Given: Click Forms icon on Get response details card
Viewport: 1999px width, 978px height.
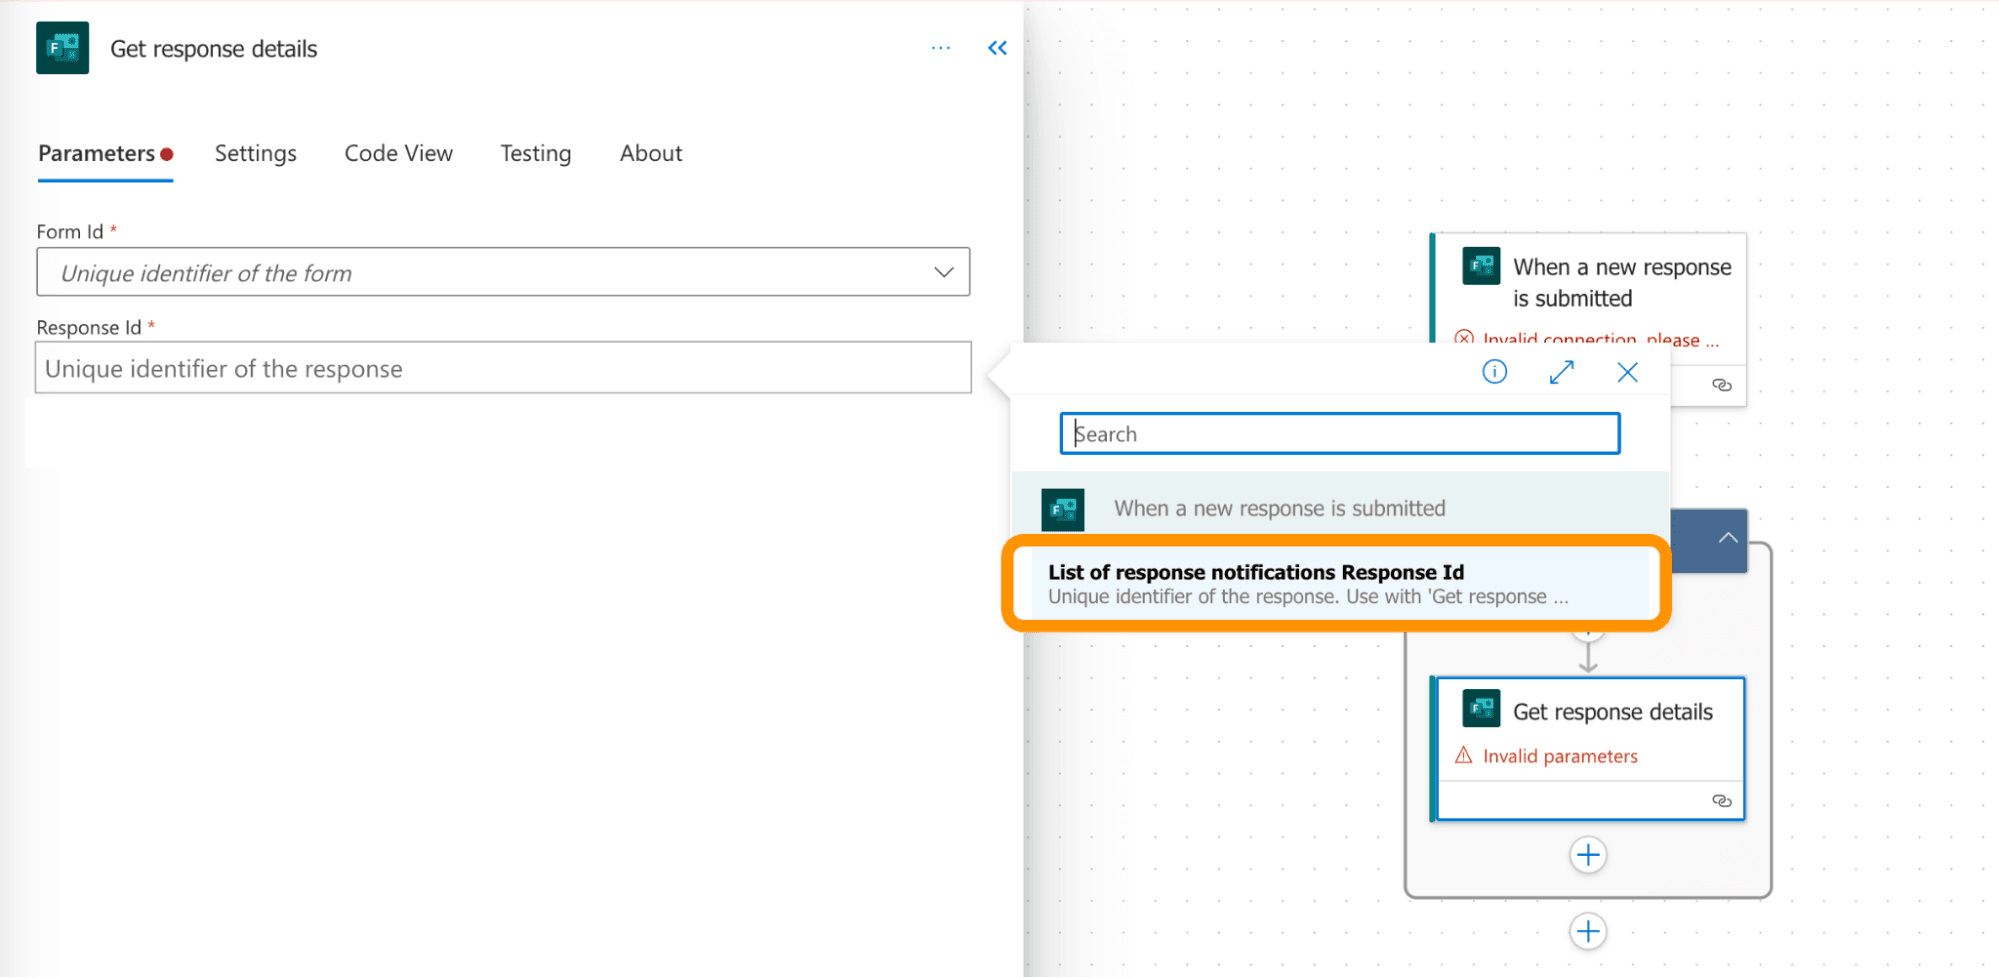Looking at the screenshot, I should 1480,709.
